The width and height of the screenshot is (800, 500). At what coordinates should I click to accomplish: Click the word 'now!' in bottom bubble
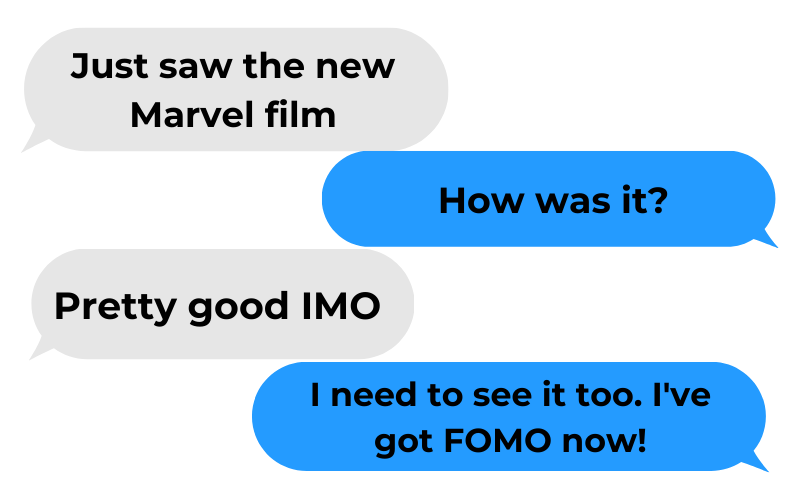click(604, 440)
